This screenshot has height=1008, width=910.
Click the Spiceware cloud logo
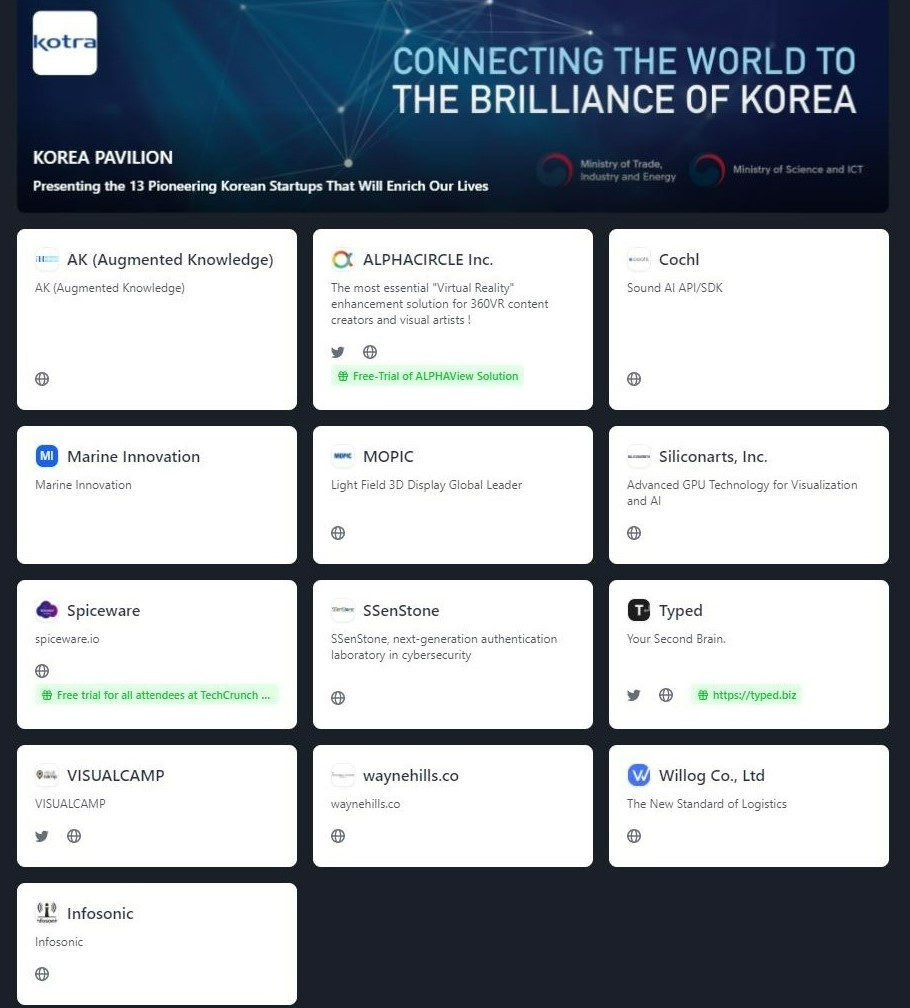point(47,610)
